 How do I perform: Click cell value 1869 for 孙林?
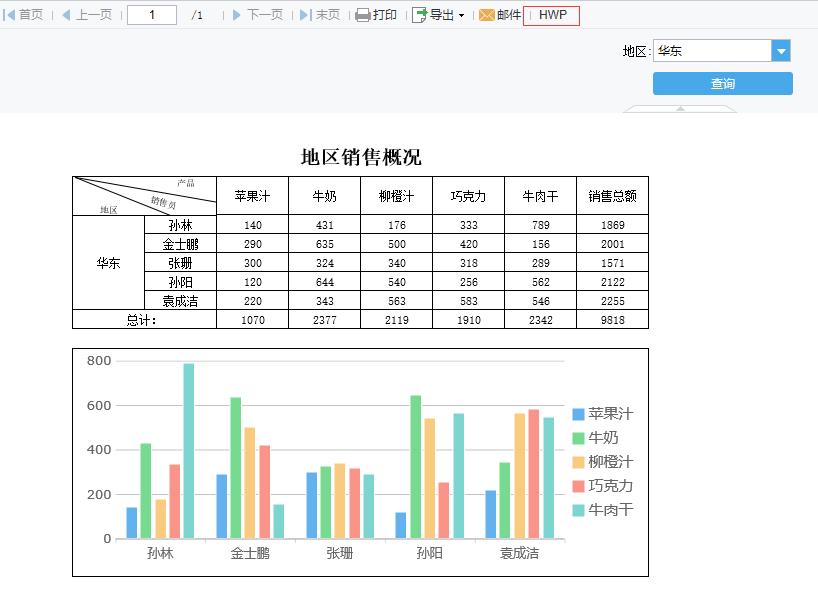612,225
